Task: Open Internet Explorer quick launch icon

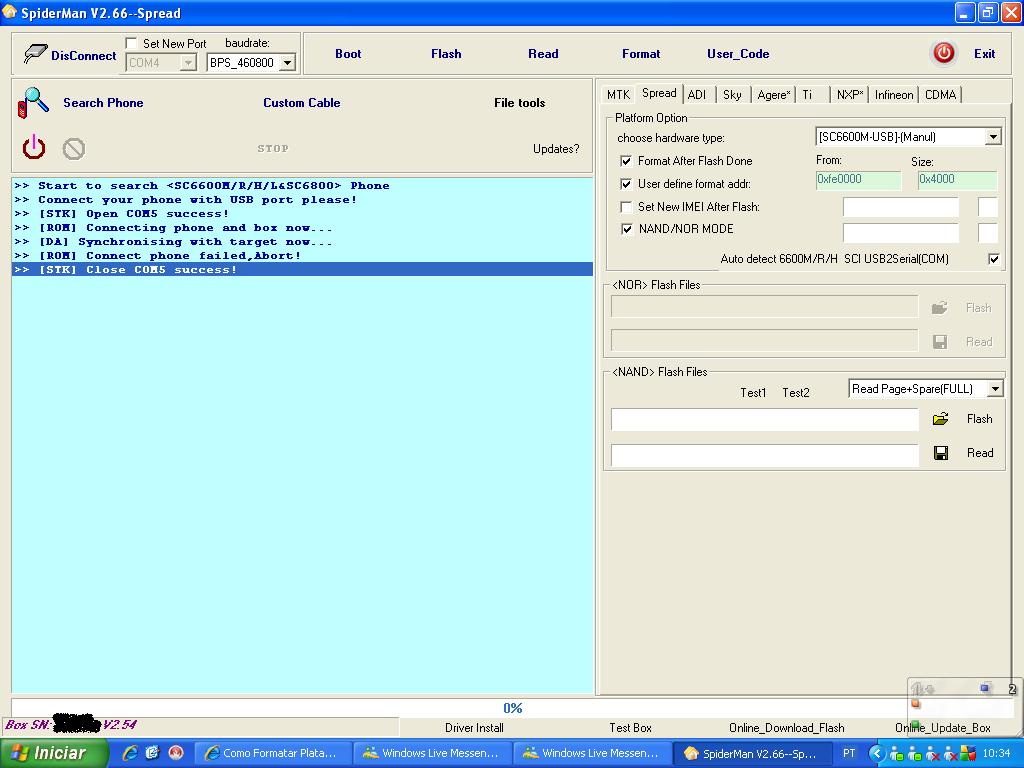Action: (x=130, y=753)
